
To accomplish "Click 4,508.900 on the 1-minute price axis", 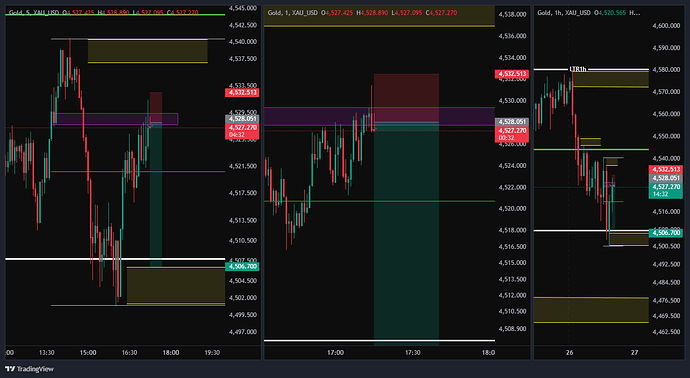I will click(512, 328).
